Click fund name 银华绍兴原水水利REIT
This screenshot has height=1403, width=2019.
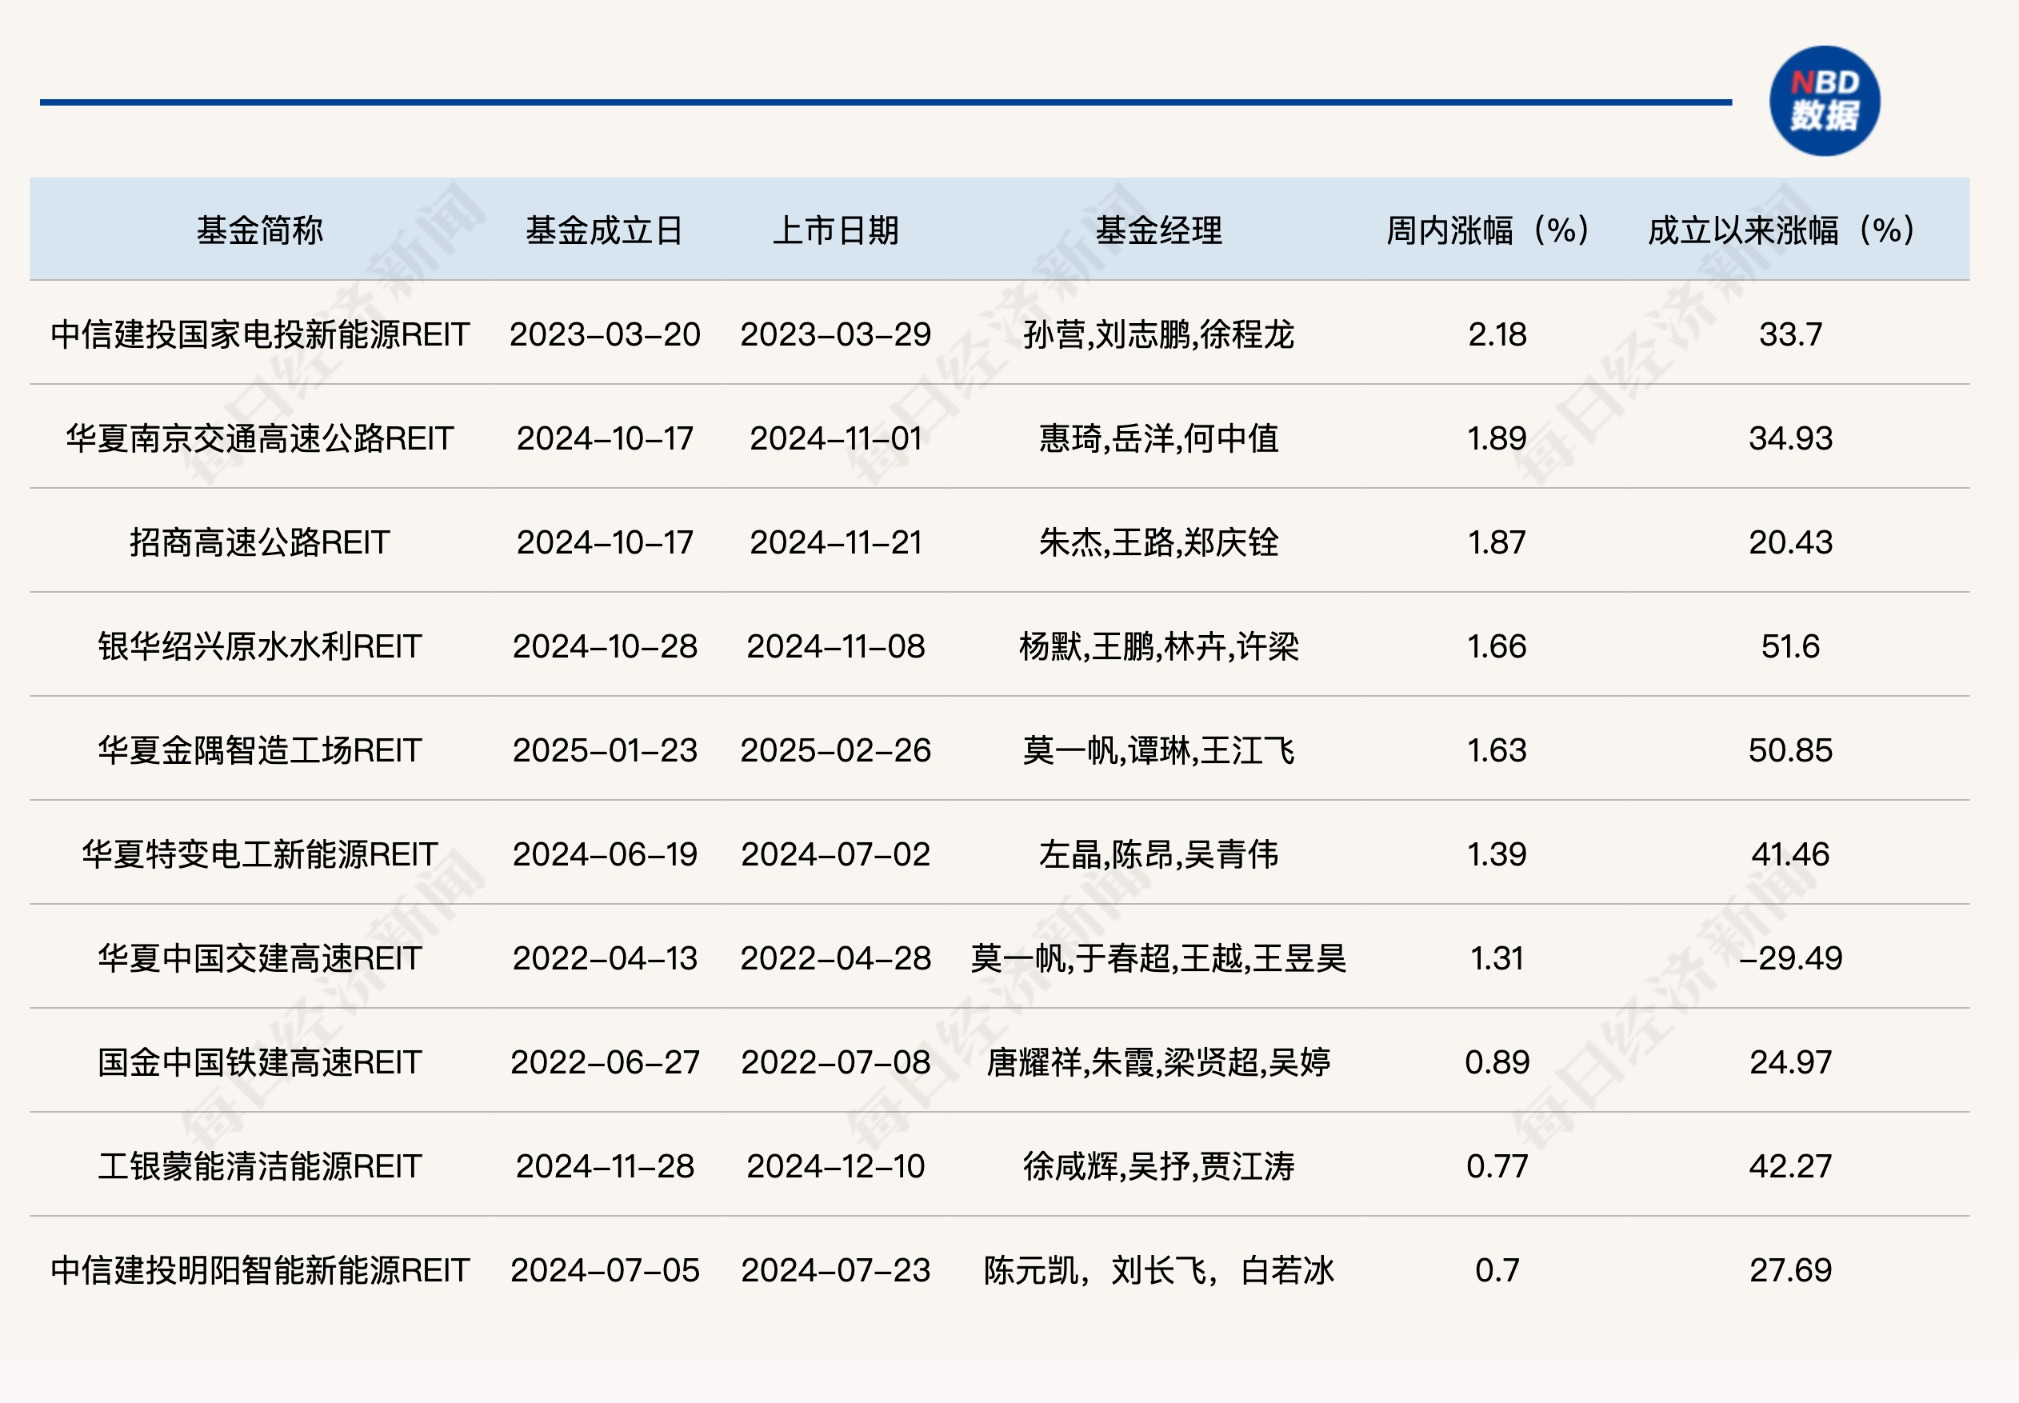click(260, 646)
